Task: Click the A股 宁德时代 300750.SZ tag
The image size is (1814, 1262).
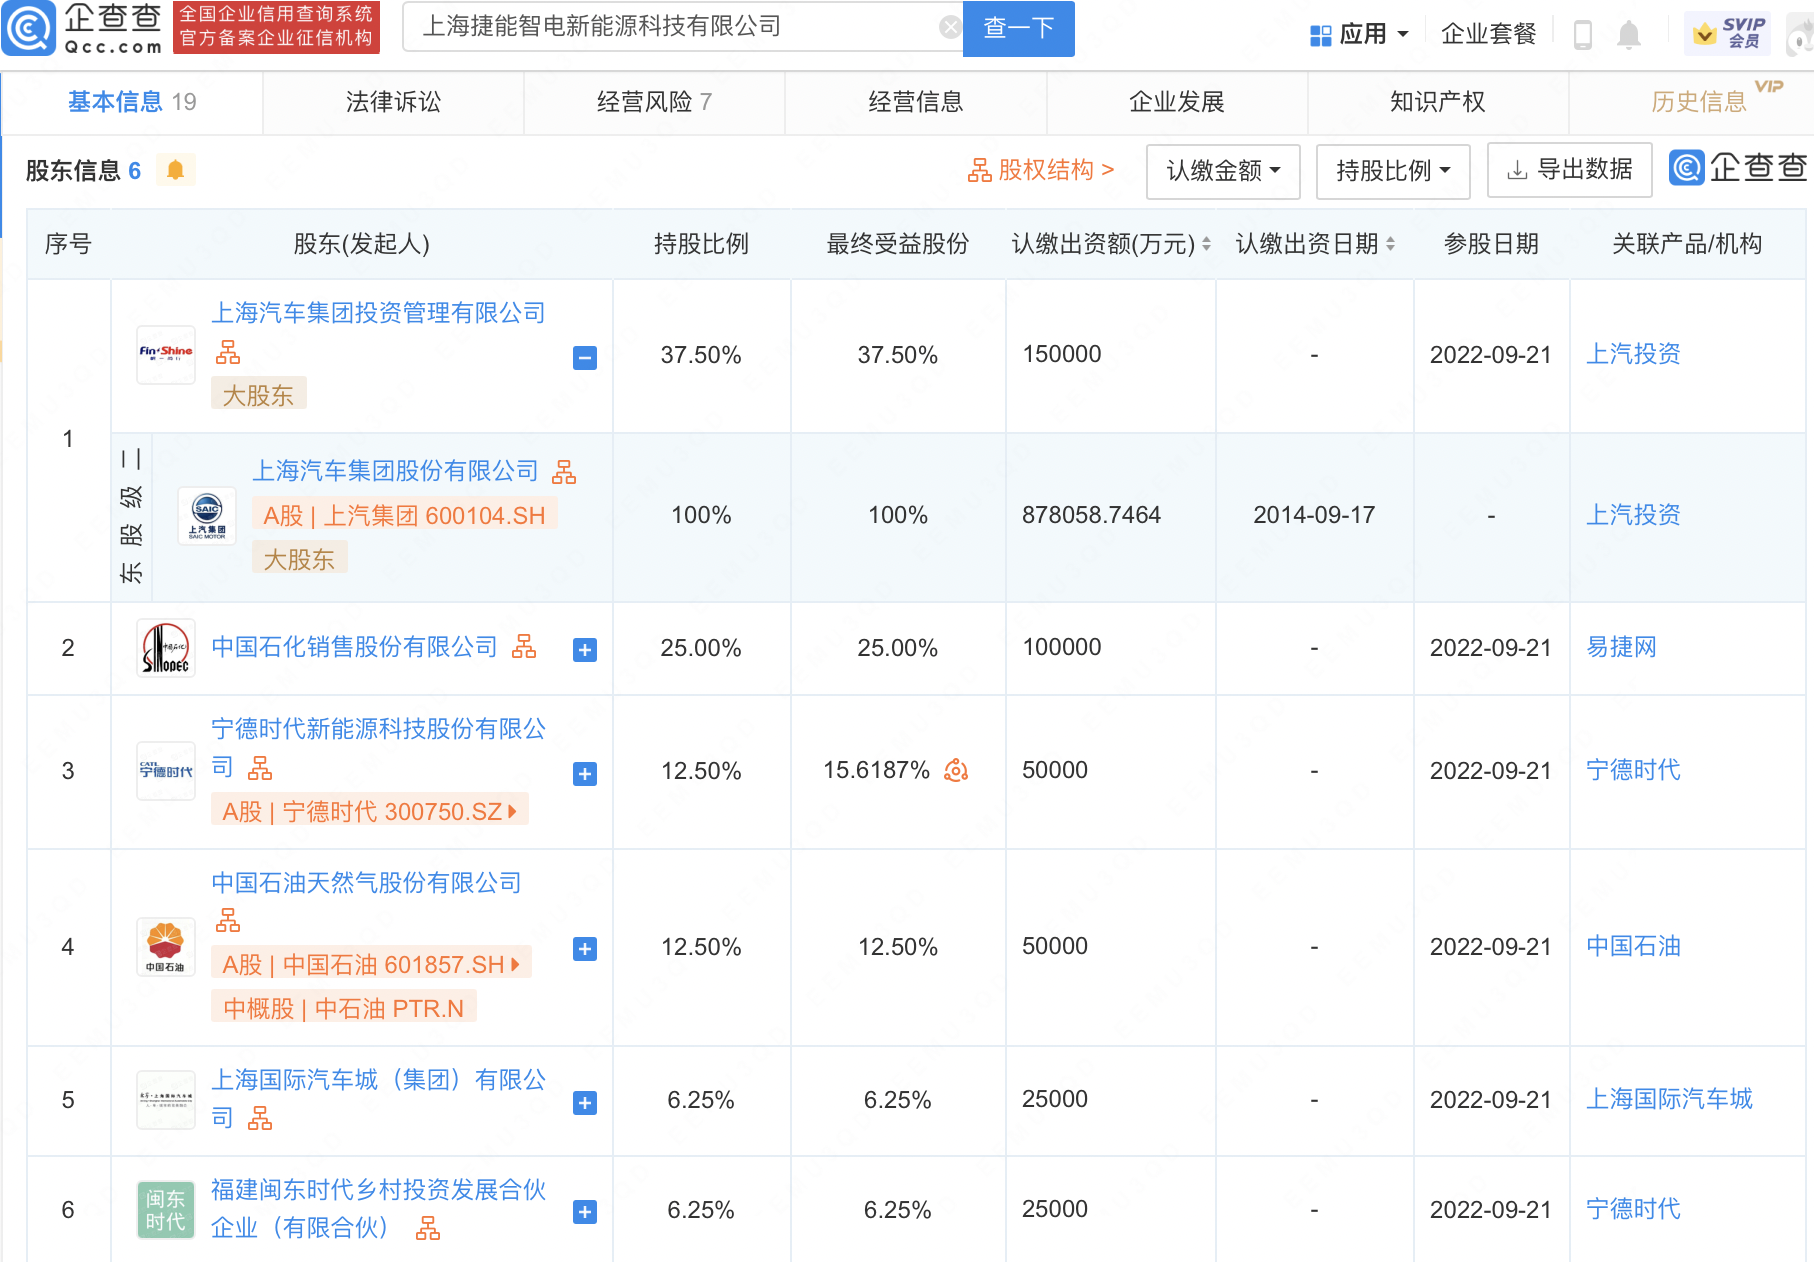Action: [x=369, y=811]
